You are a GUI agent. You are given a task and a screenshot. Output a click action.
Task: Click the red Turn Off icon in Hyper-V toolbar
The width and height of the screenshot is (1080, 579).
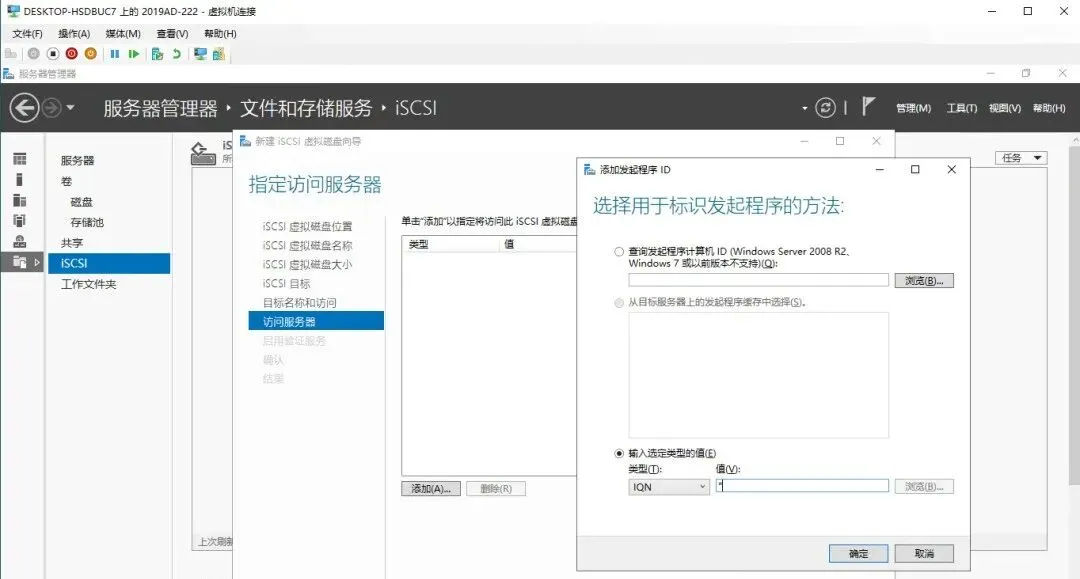pyautogui.click(x=72, y=56)
